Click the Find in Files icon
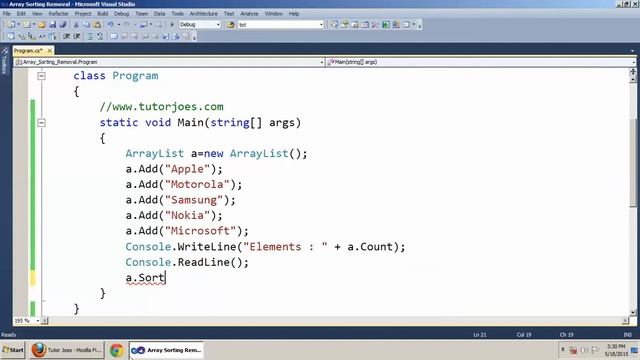The image size is (640, 360). (x=231, y=25)
